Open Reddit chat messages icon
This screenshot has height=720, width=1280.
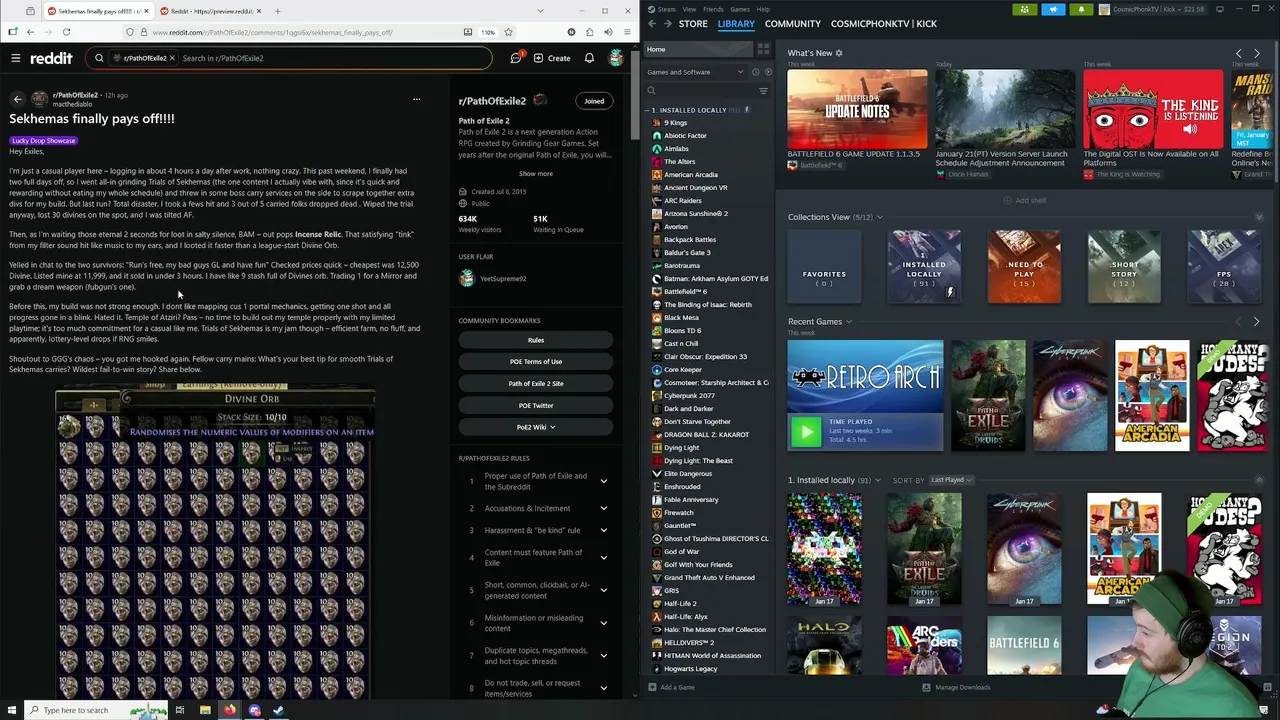point(516,58)
